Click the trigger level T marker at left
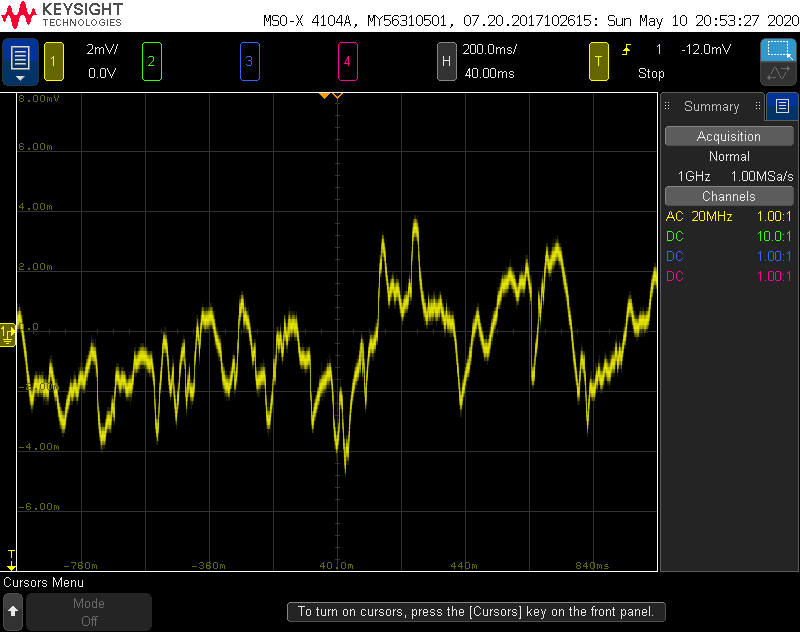Viewport: 800px width, 632px height. tap(11, 560)
